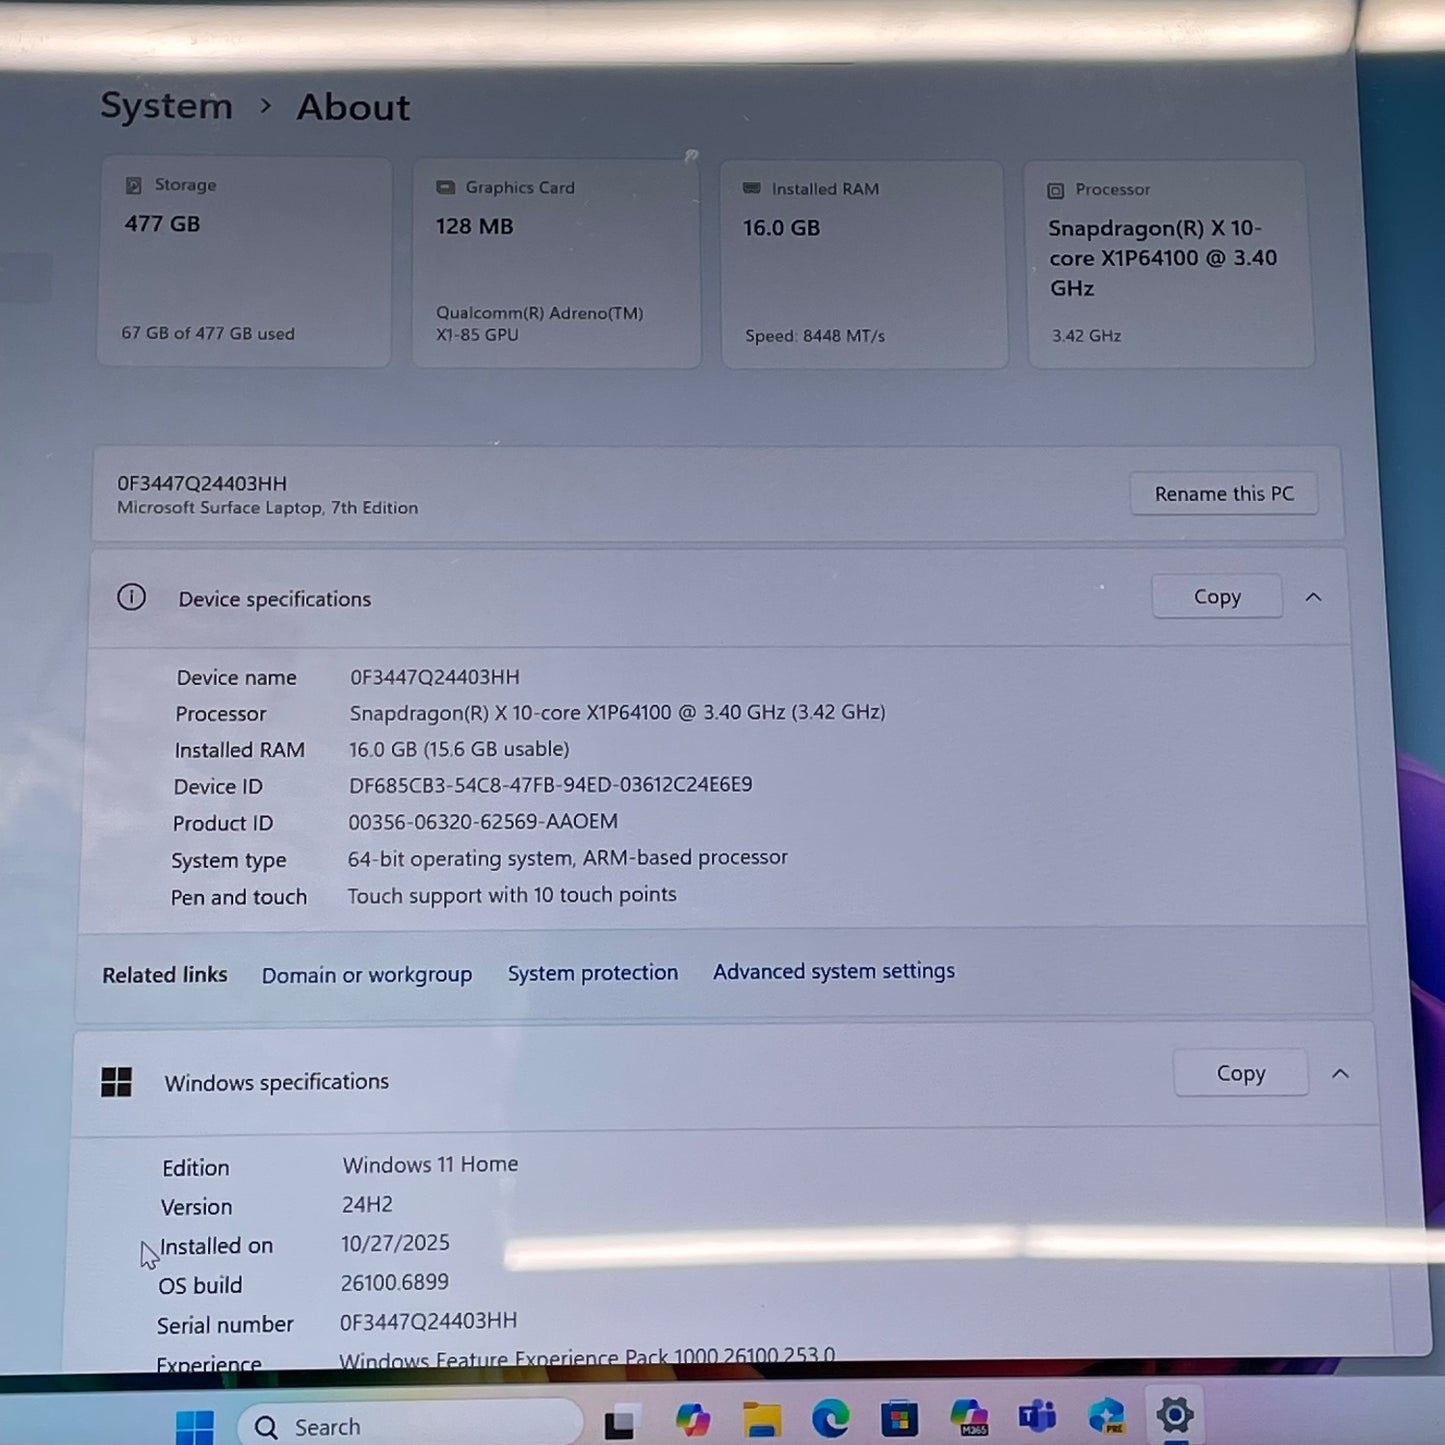This screenshot has height=1445, width=1445.
Task: Open the System protection link
Action: pos(592,973)
